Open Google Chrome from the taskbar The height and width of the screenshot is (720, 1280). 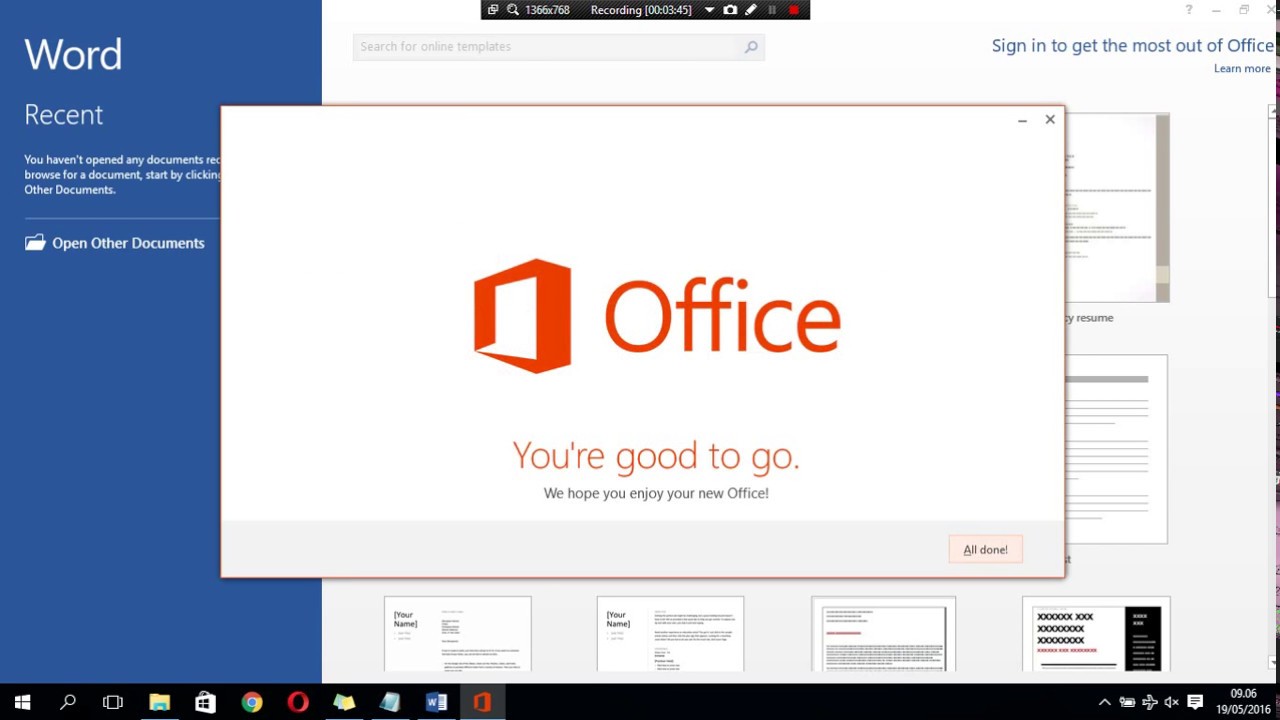[251, 702]
